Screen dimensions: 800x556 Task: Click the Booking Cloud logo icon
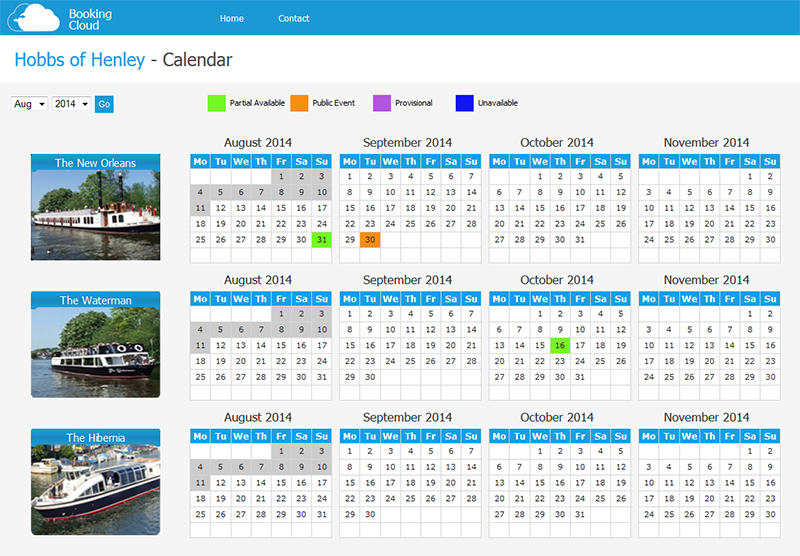(x=39, y=18)
